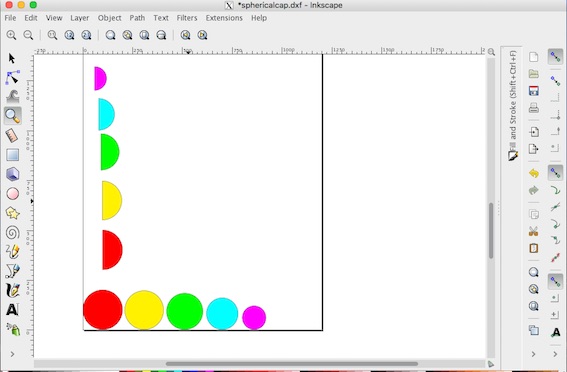567x372 pixels.
Task: Click the Zoom in toolbar icon
Action: 11,35
